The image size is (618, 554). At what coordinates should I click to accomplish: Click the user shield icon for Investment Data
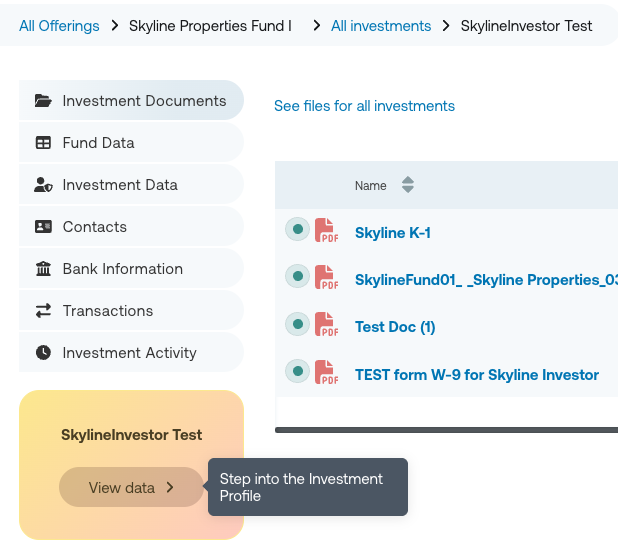pyautogui.click(x=43, y=185)
